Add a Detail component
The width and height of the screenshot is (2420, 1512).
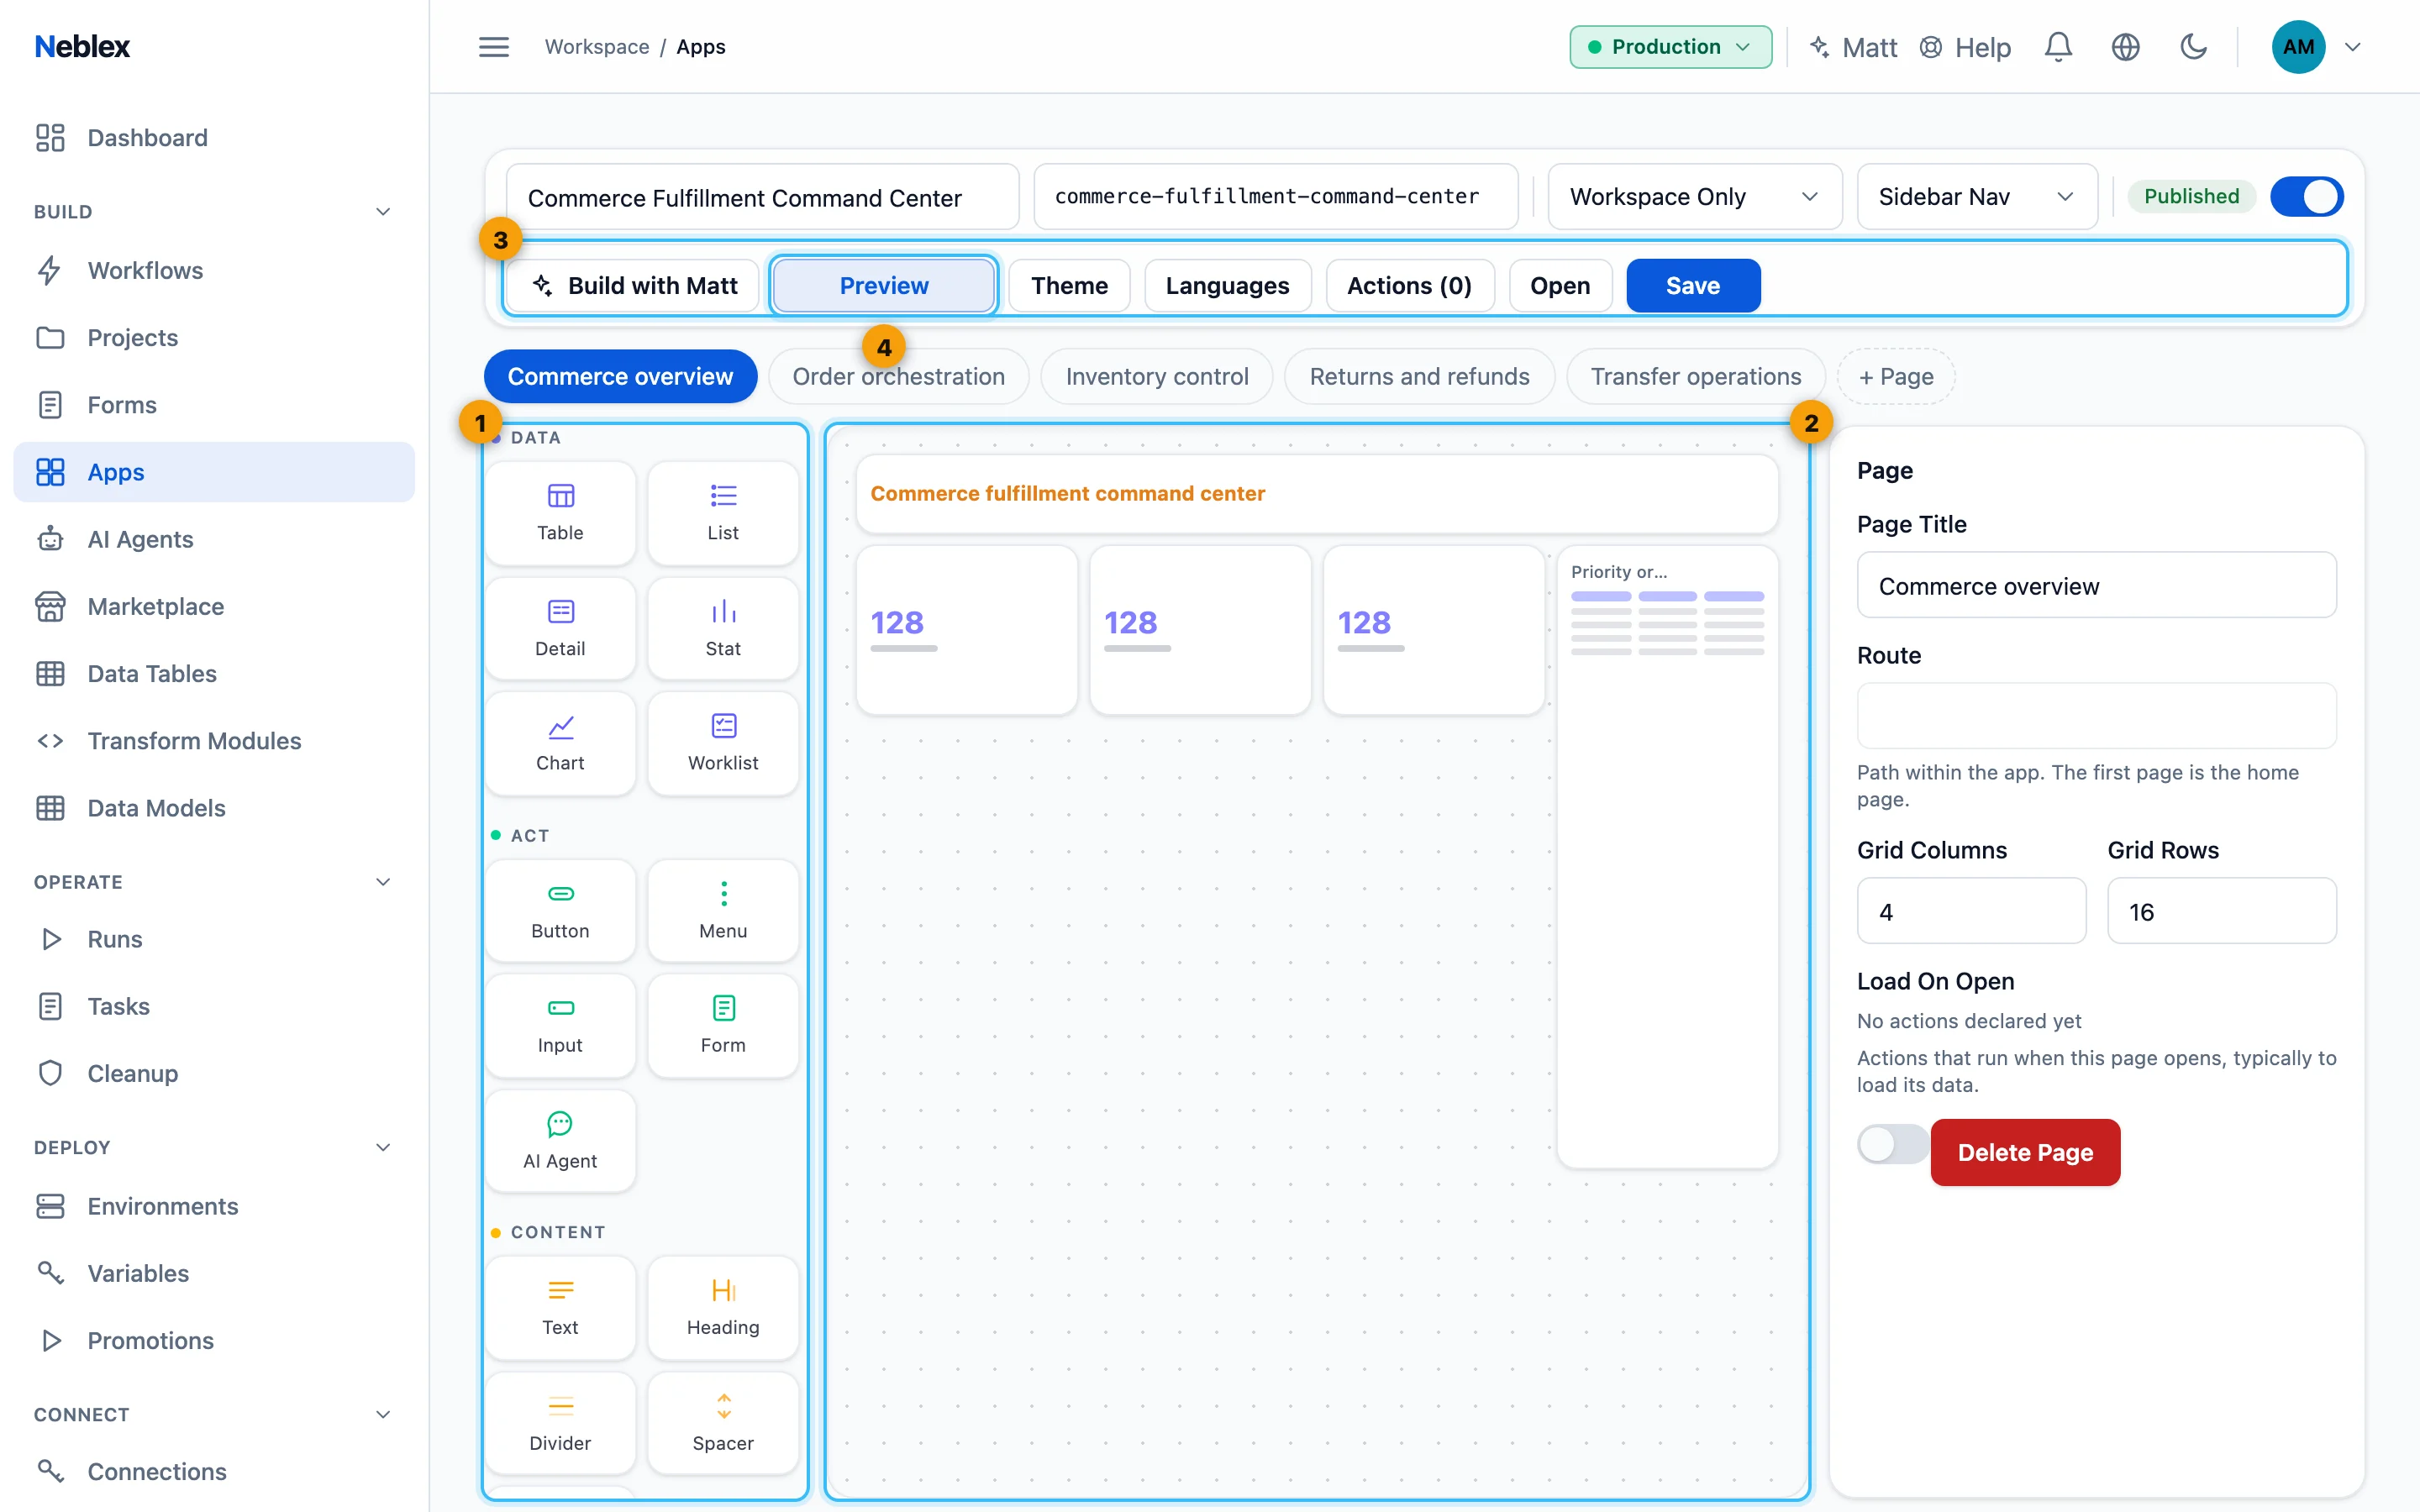560,628
